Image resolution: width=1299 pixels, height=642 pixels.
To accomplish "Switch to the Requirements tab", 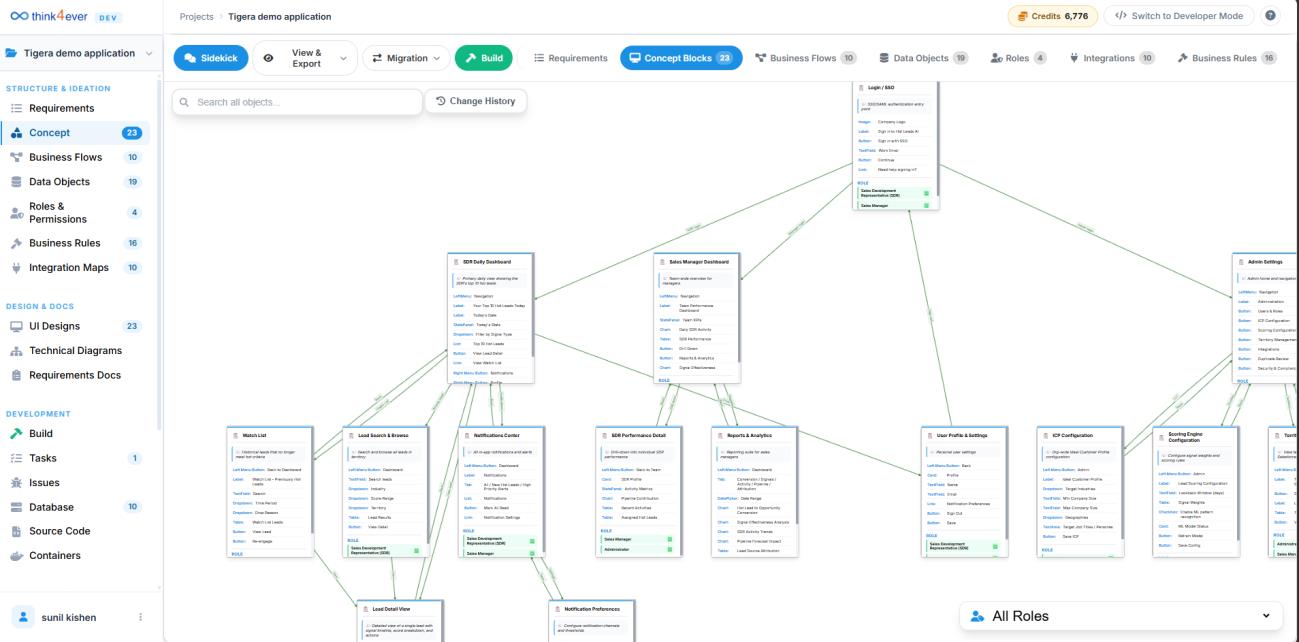I will click(x=571, y=58).
